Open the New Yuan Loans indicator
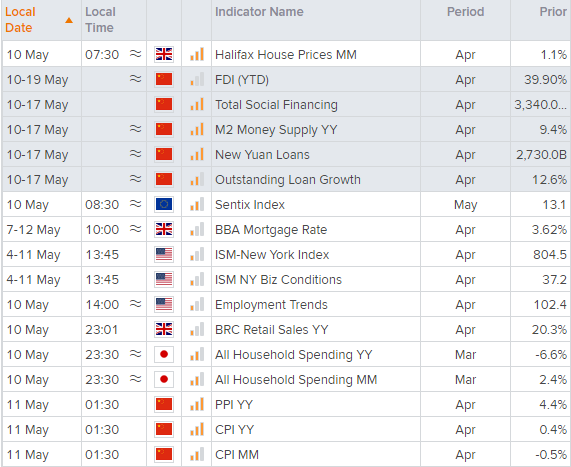 (x=262, y=154)
